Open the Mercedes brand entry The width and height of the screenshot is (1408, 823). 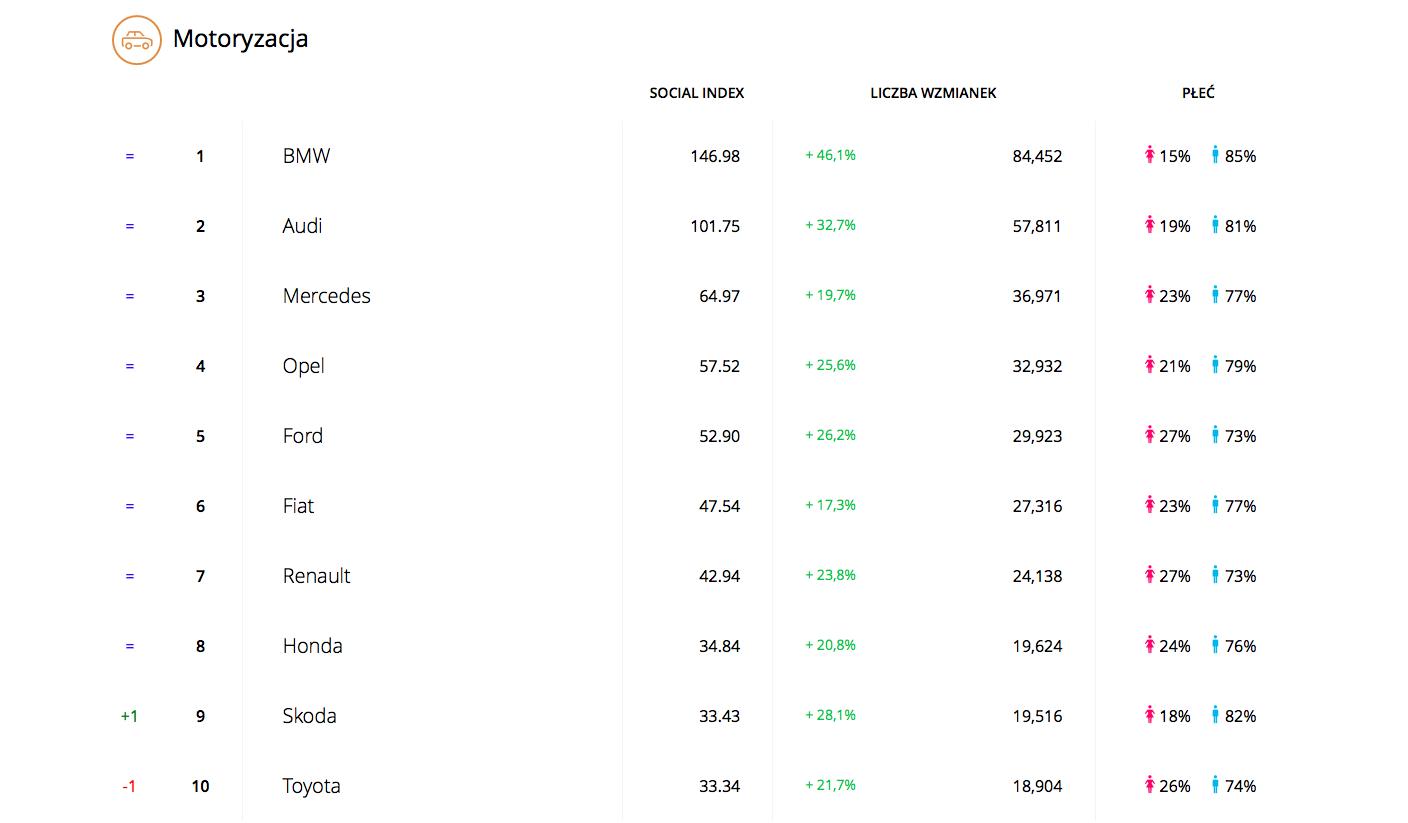click(326, 296)
